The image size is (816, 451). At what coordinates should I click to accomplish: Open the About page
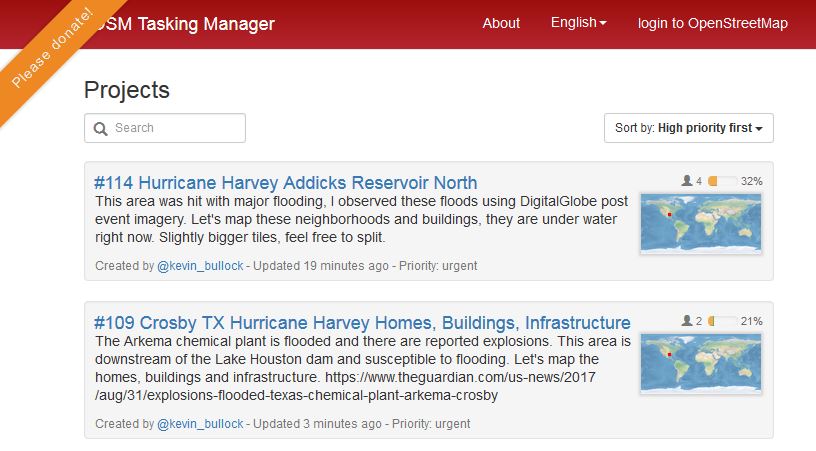pyautogui.click(x=501, y=23)
